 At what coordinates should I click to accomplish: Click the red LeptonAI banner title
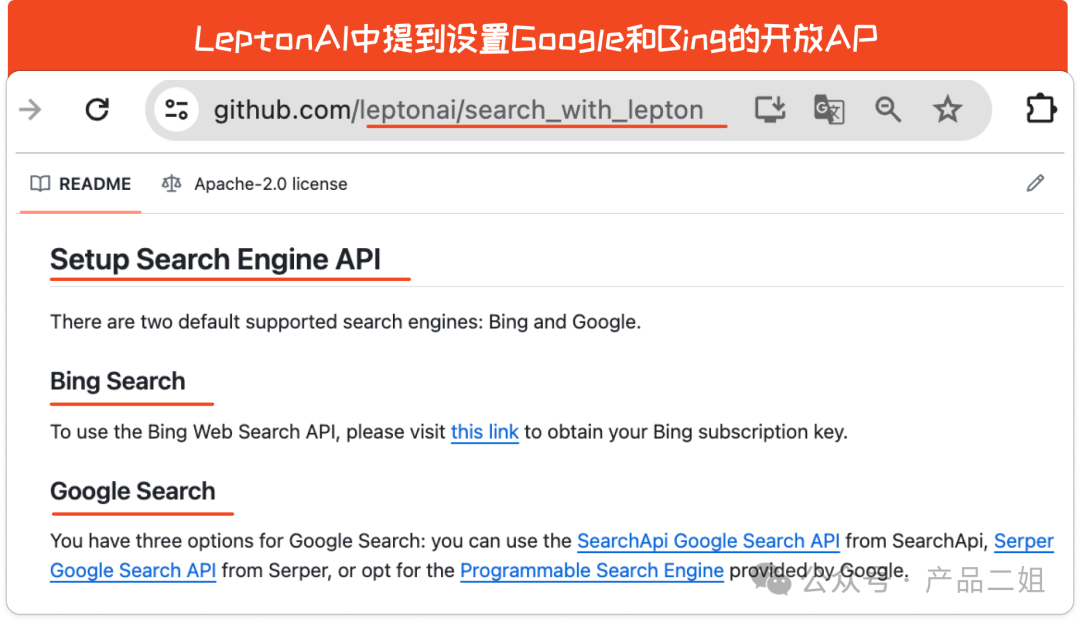coord(536,38)
